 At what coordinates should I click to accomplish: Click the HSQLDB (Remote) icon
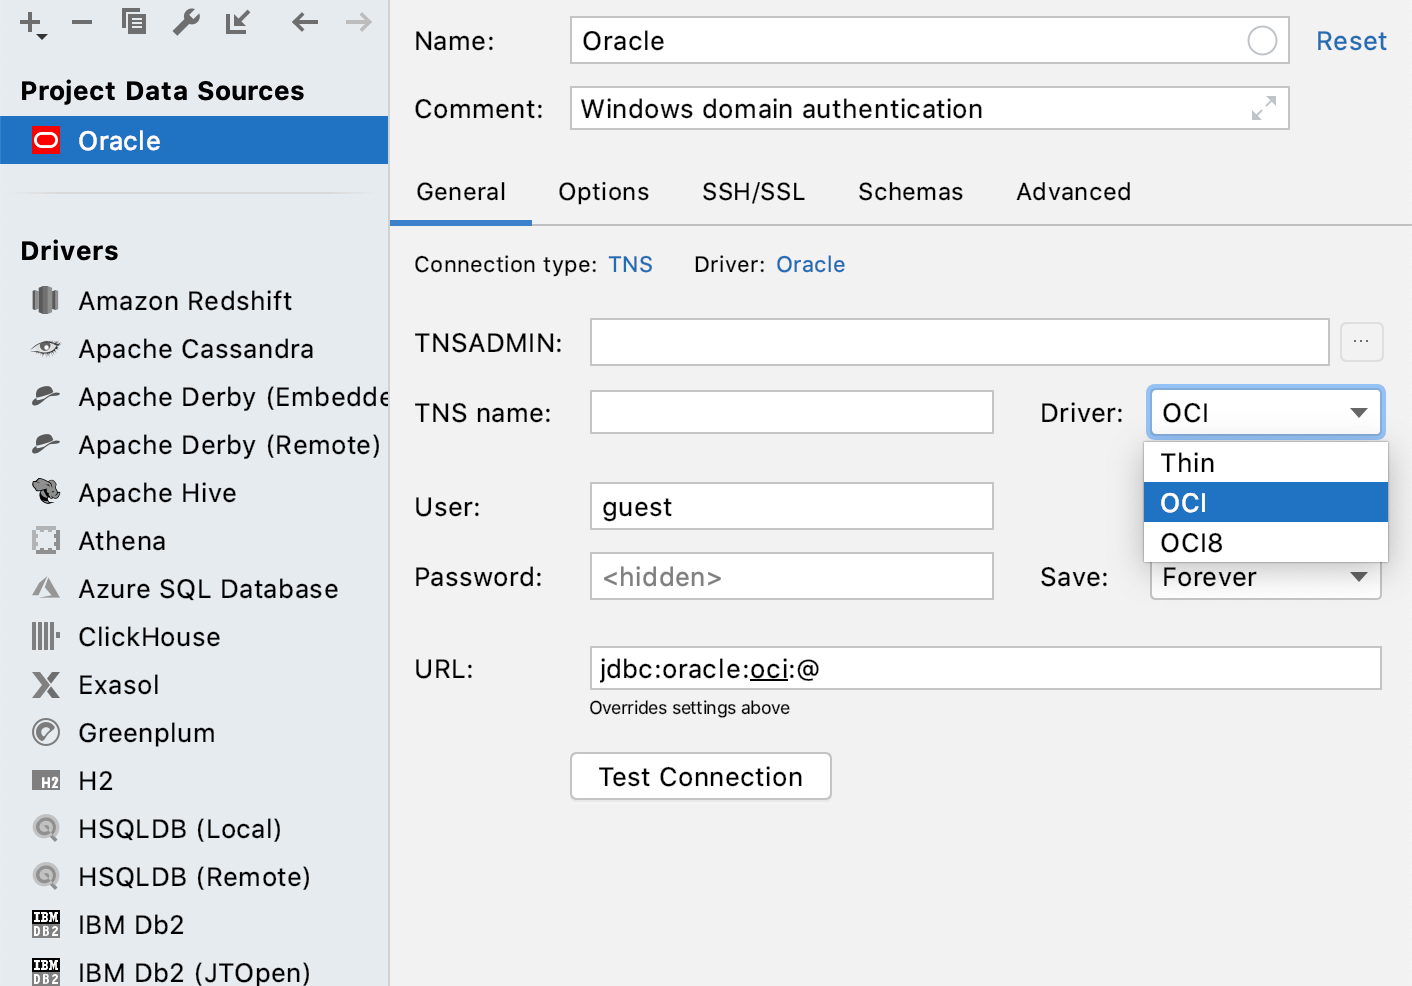(46, 876)
